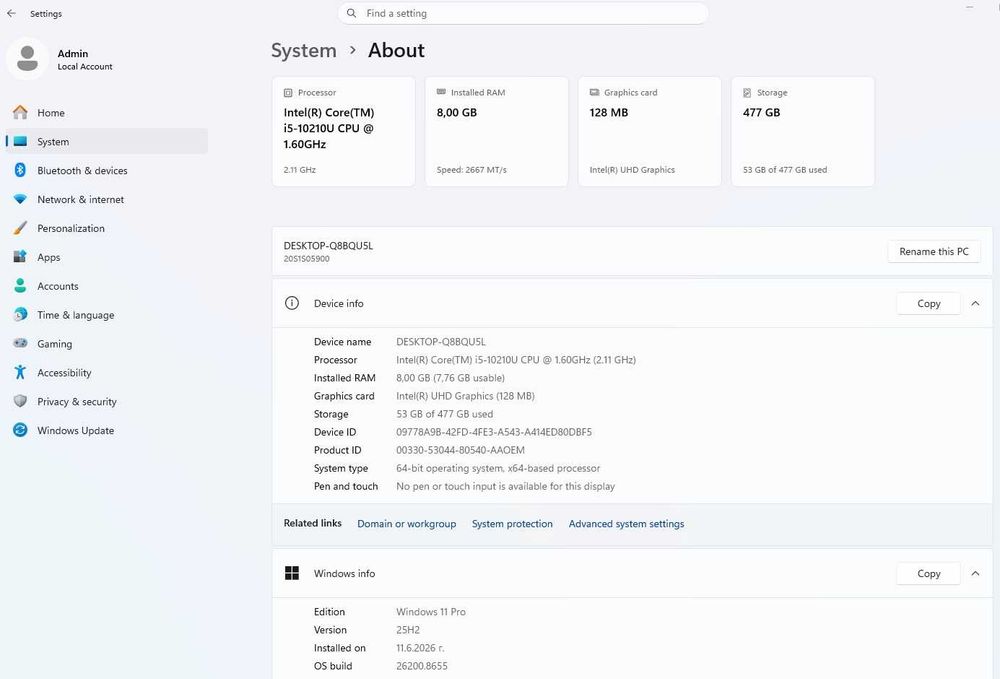The height and width of the screenshot is (679, 1000).
Task: Open the Installed RAM summary card
Action: click(x=497, y=131)
